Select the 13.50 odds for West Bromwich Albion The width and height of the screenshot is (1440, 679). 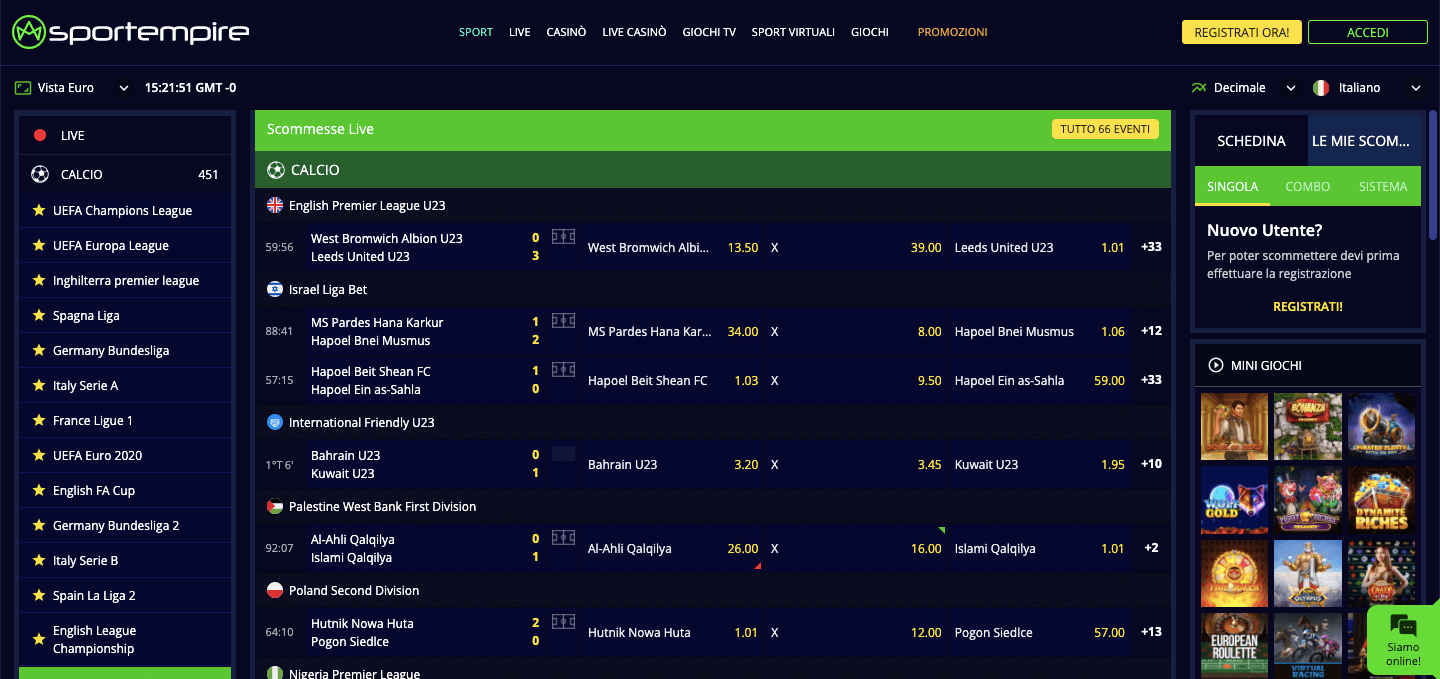click(x=742, y=247)
